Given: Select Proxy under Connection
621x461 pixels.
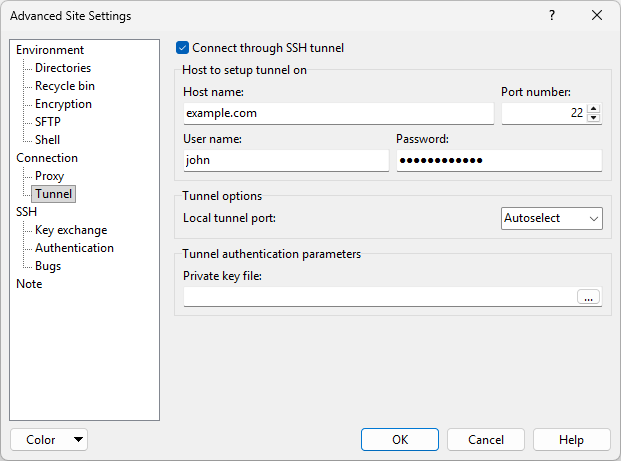Looking at the screenshot, I should 49,176.
